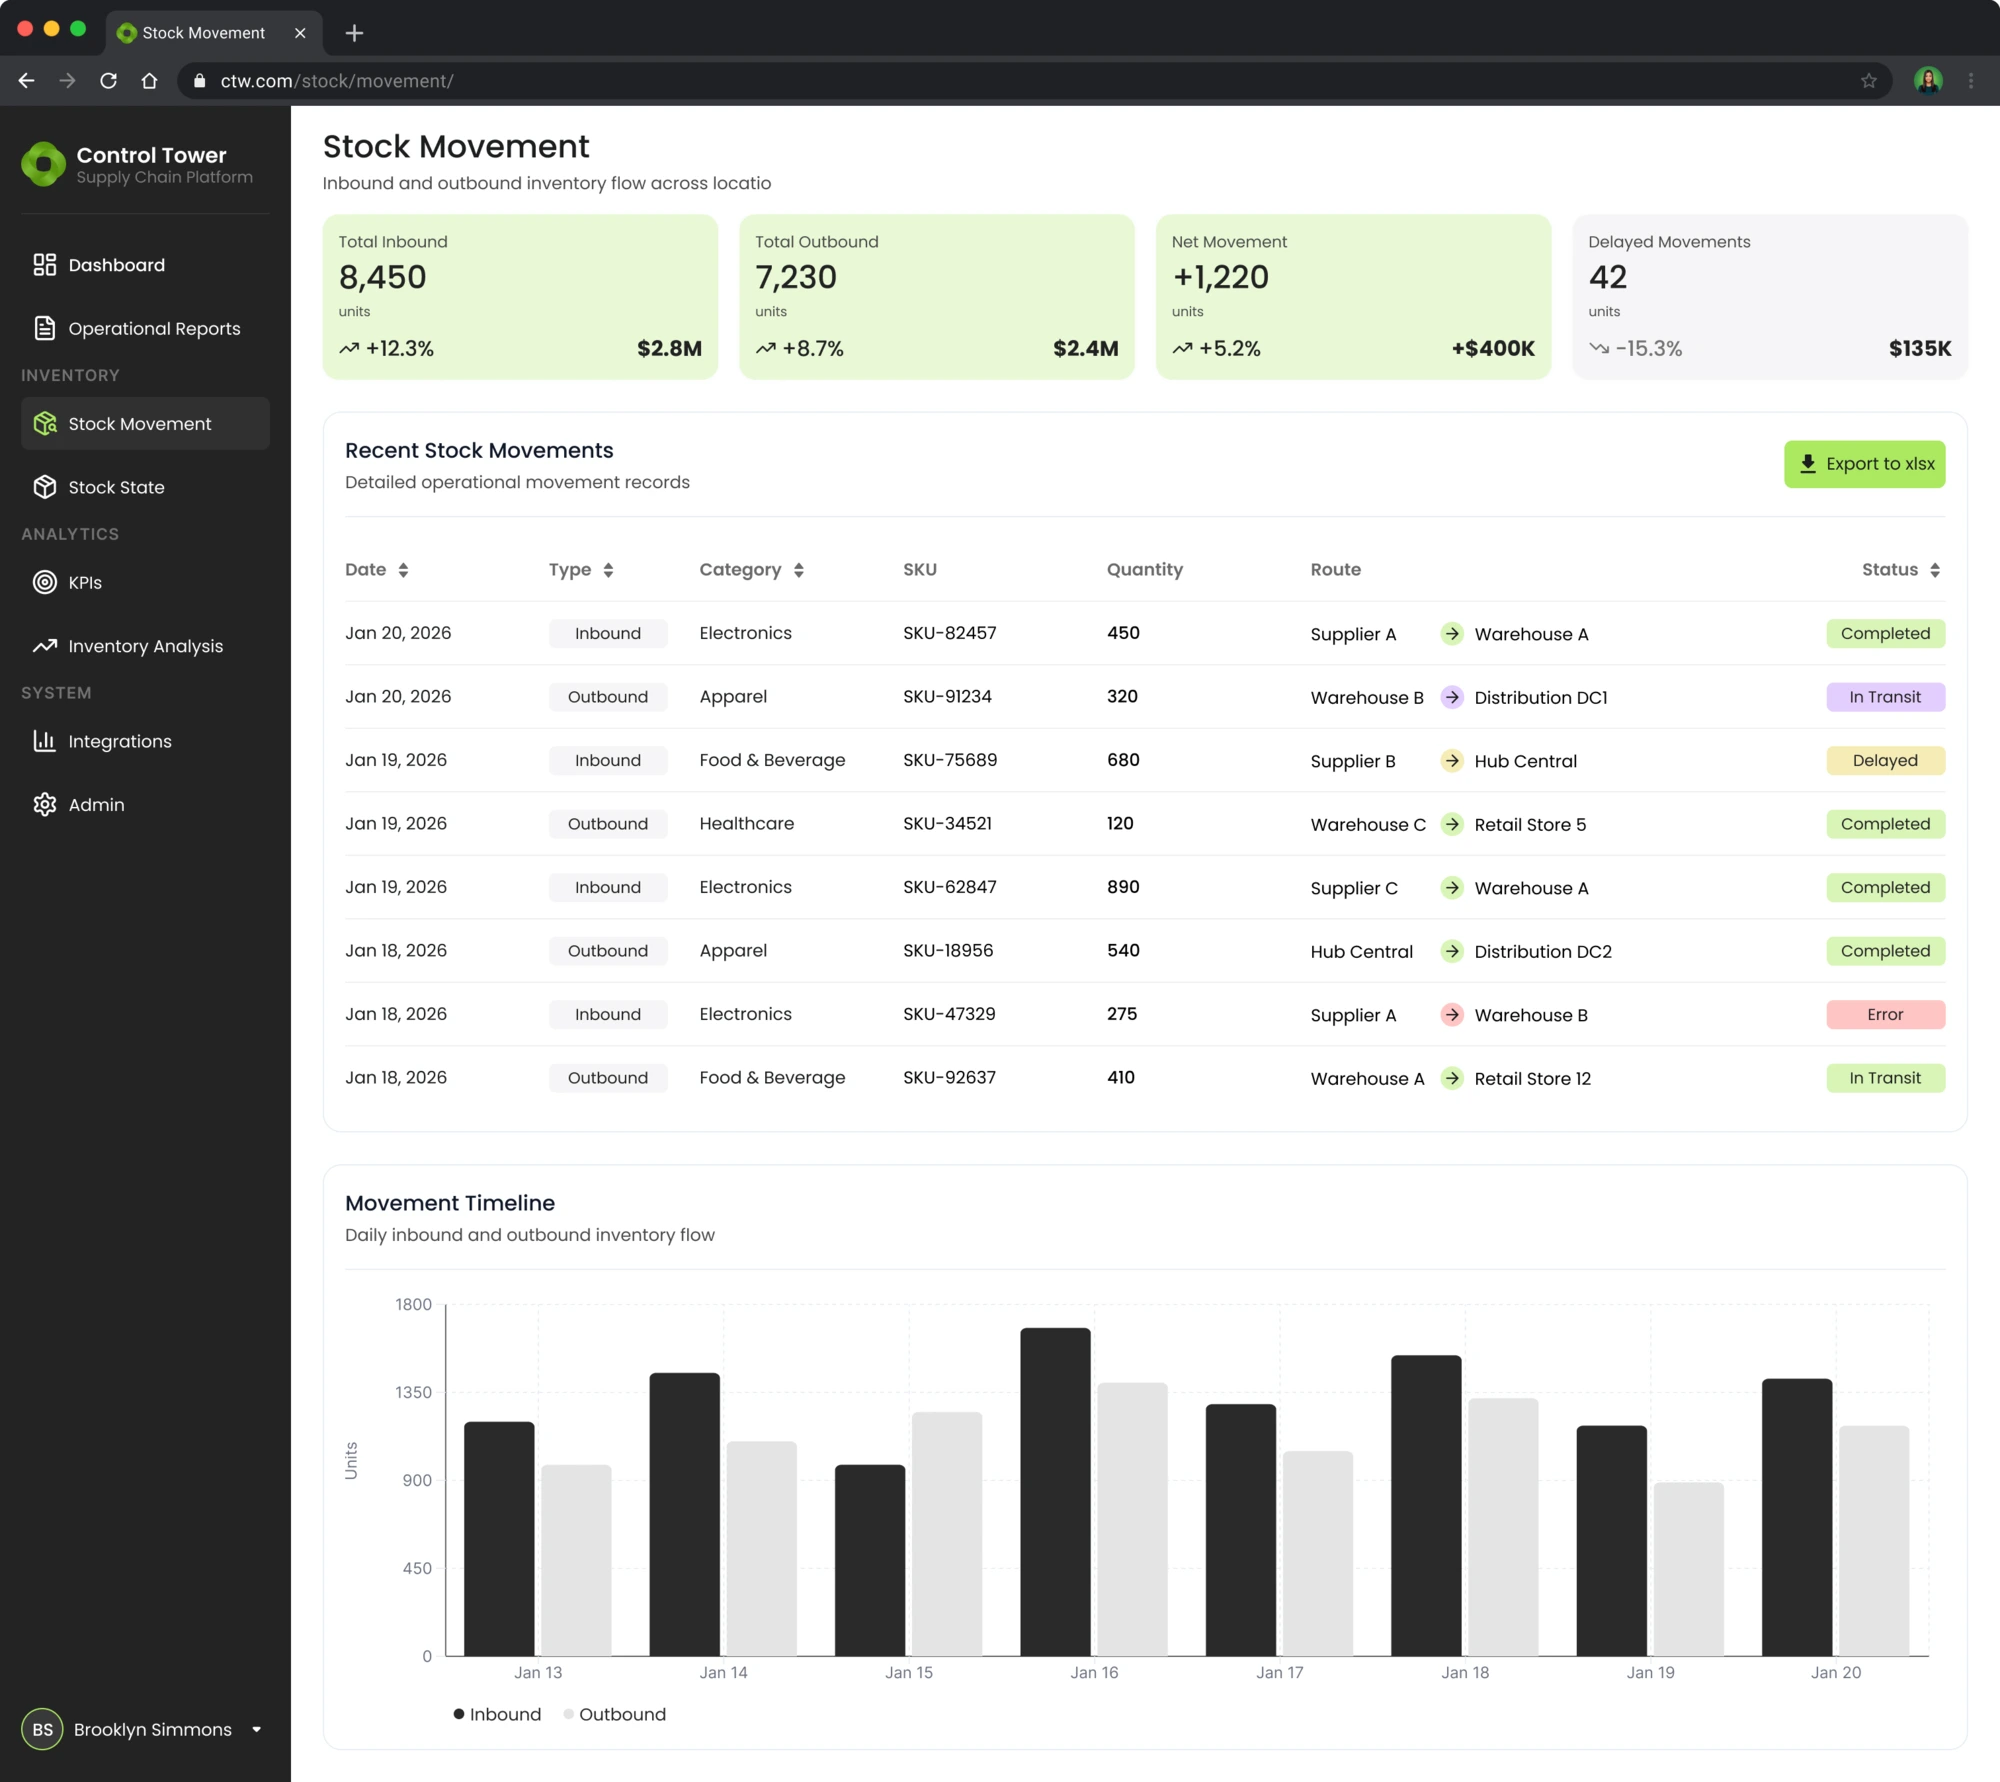Click the Inventory Analysis trend icon
The width and height of the screenshot is (2000, 1782).
coord(44,646)
